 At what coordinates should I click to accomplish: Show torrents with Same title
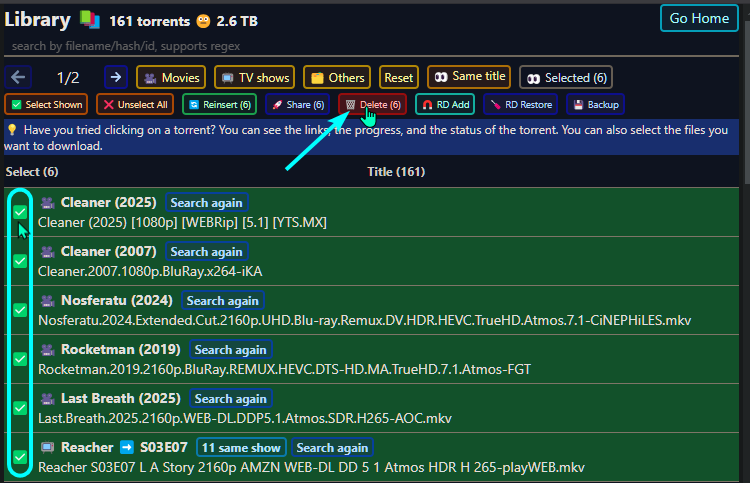469,77
